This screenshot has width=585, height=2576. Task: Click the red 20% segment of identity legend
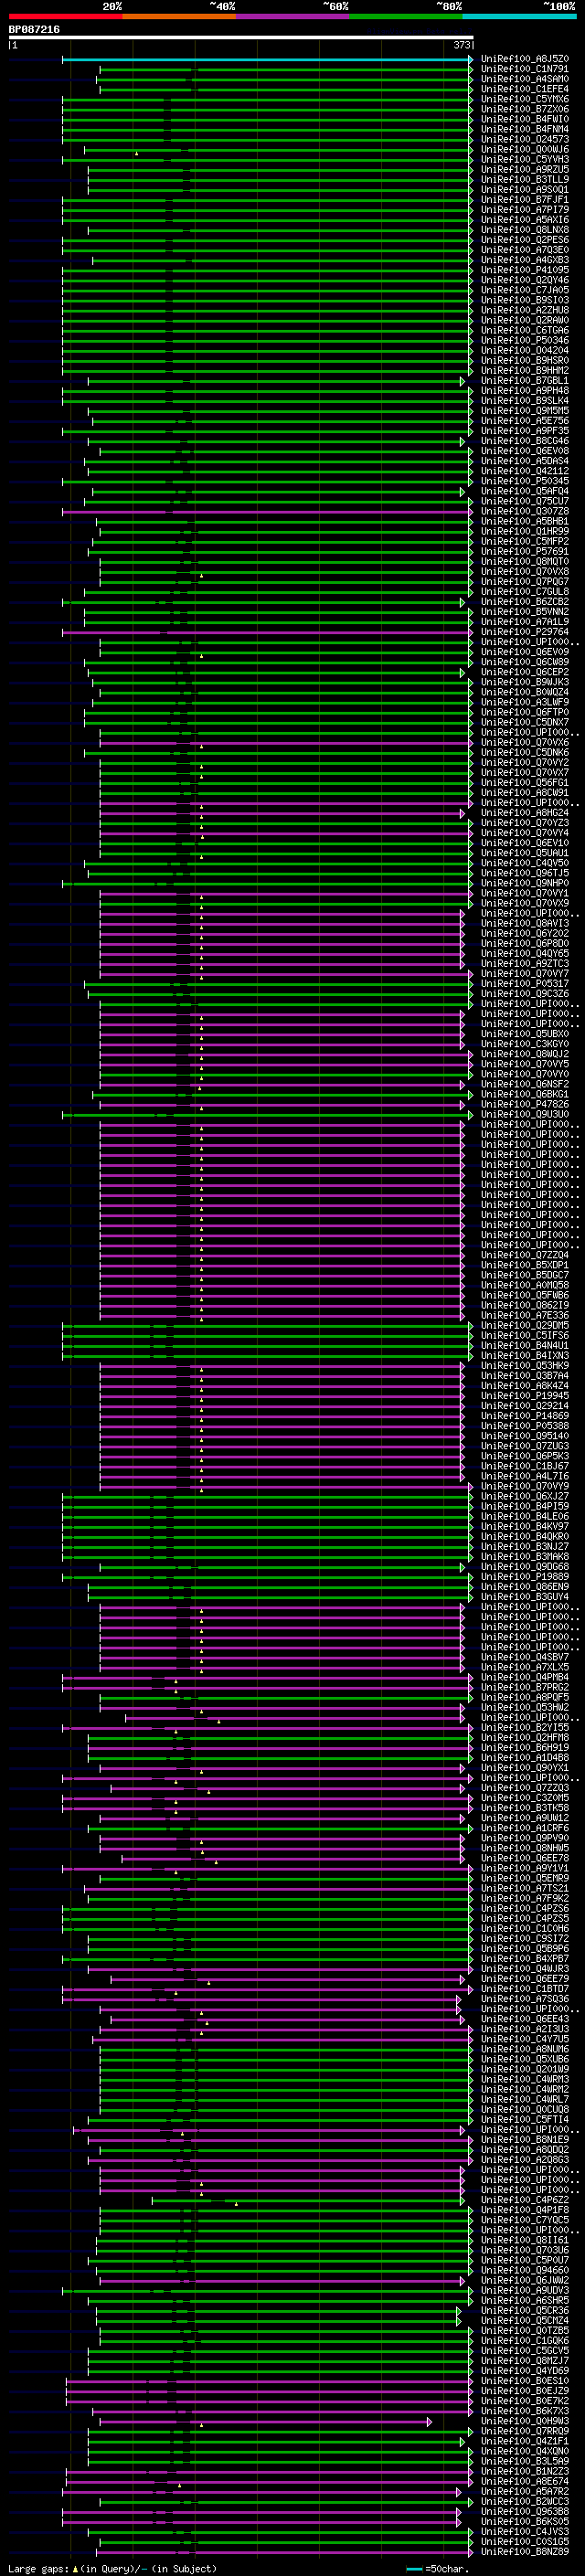coord(66,17)
